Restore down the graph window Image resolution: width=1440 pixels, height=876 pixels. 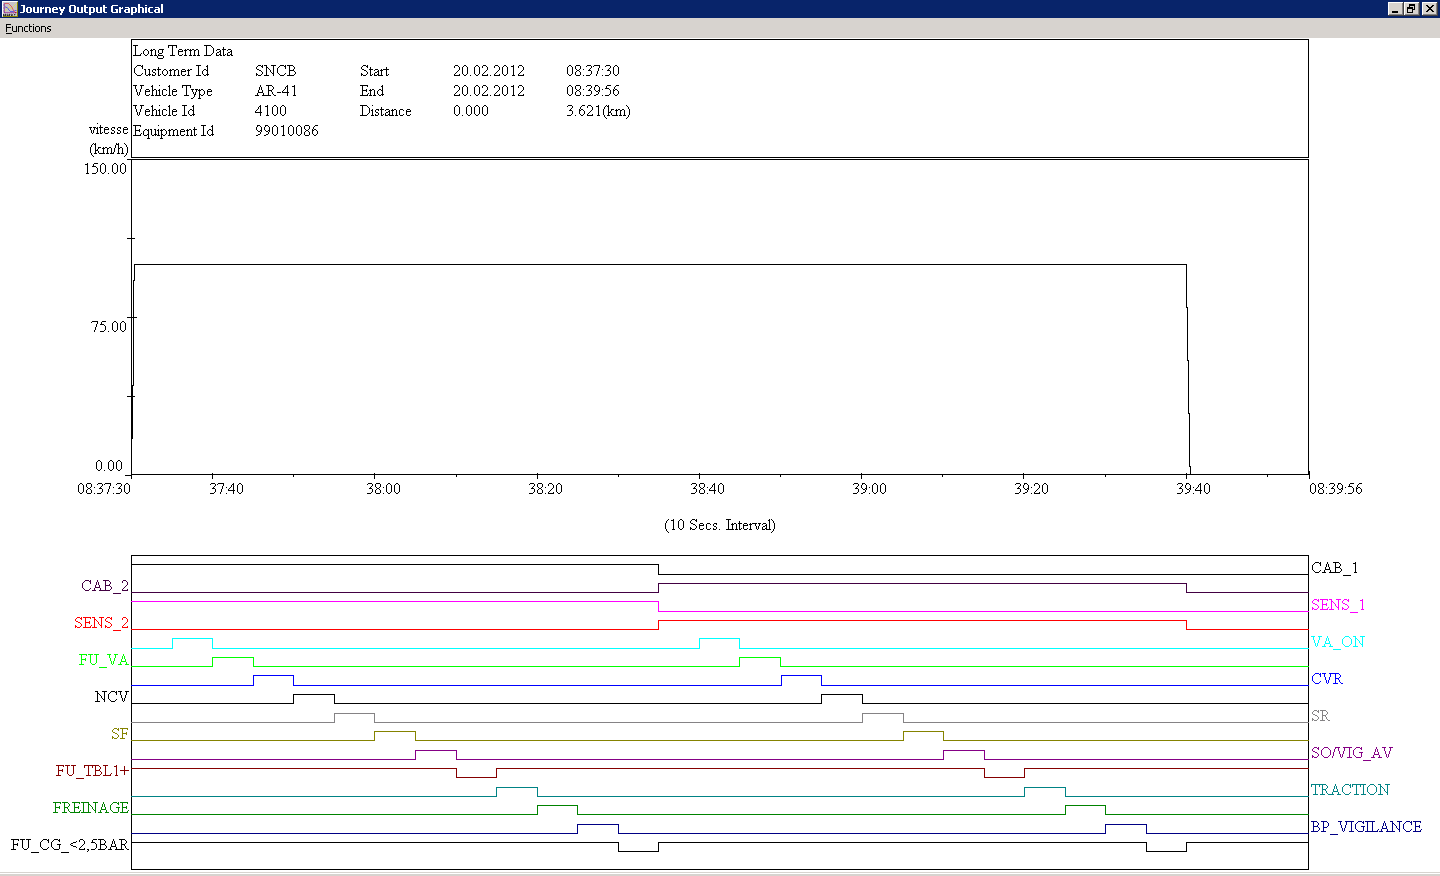1411,9
